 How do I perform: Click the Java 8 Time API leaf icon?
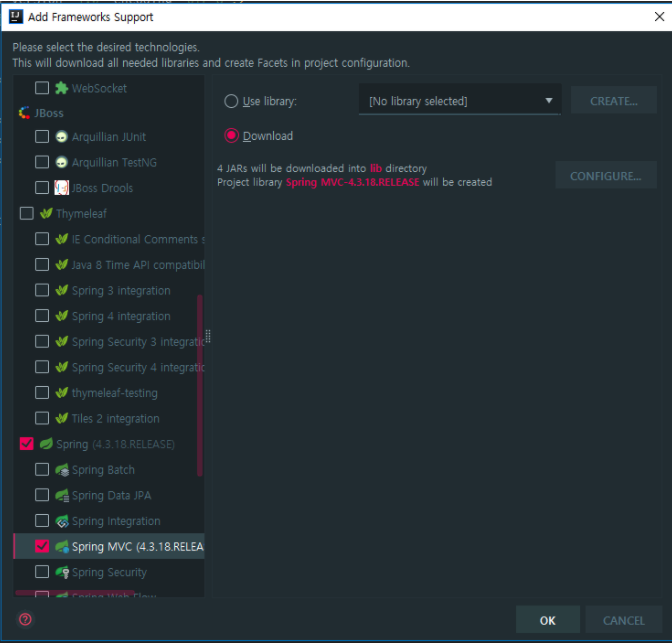pos(61,265)
